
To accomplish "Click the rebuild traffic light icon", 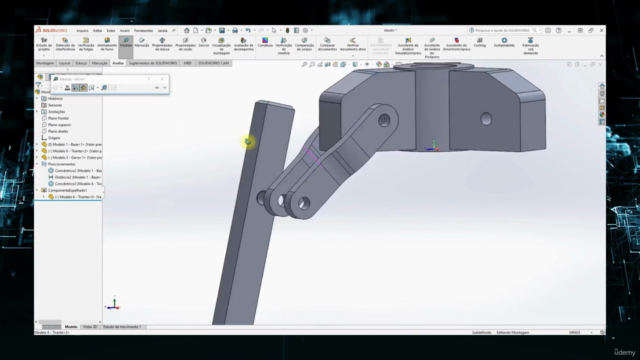I will tap(287, 30).
